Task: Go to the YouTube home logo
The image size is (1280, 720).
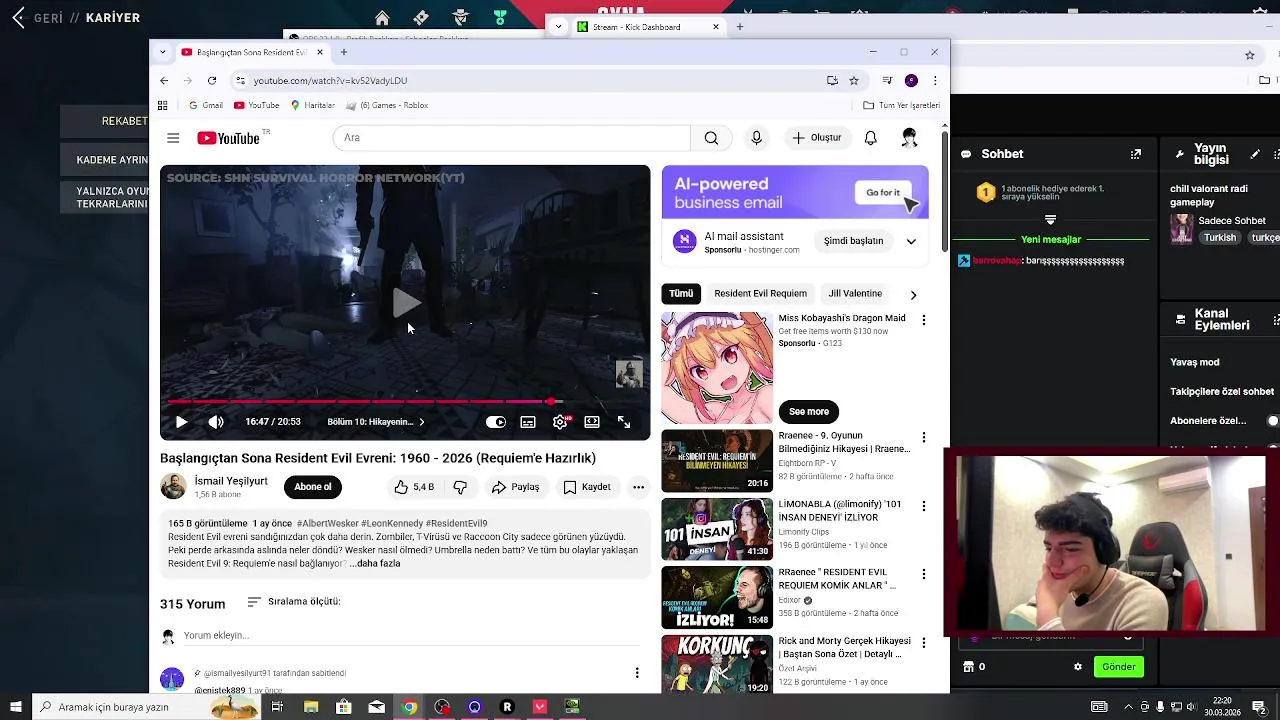Action: [x=229, y=138]
